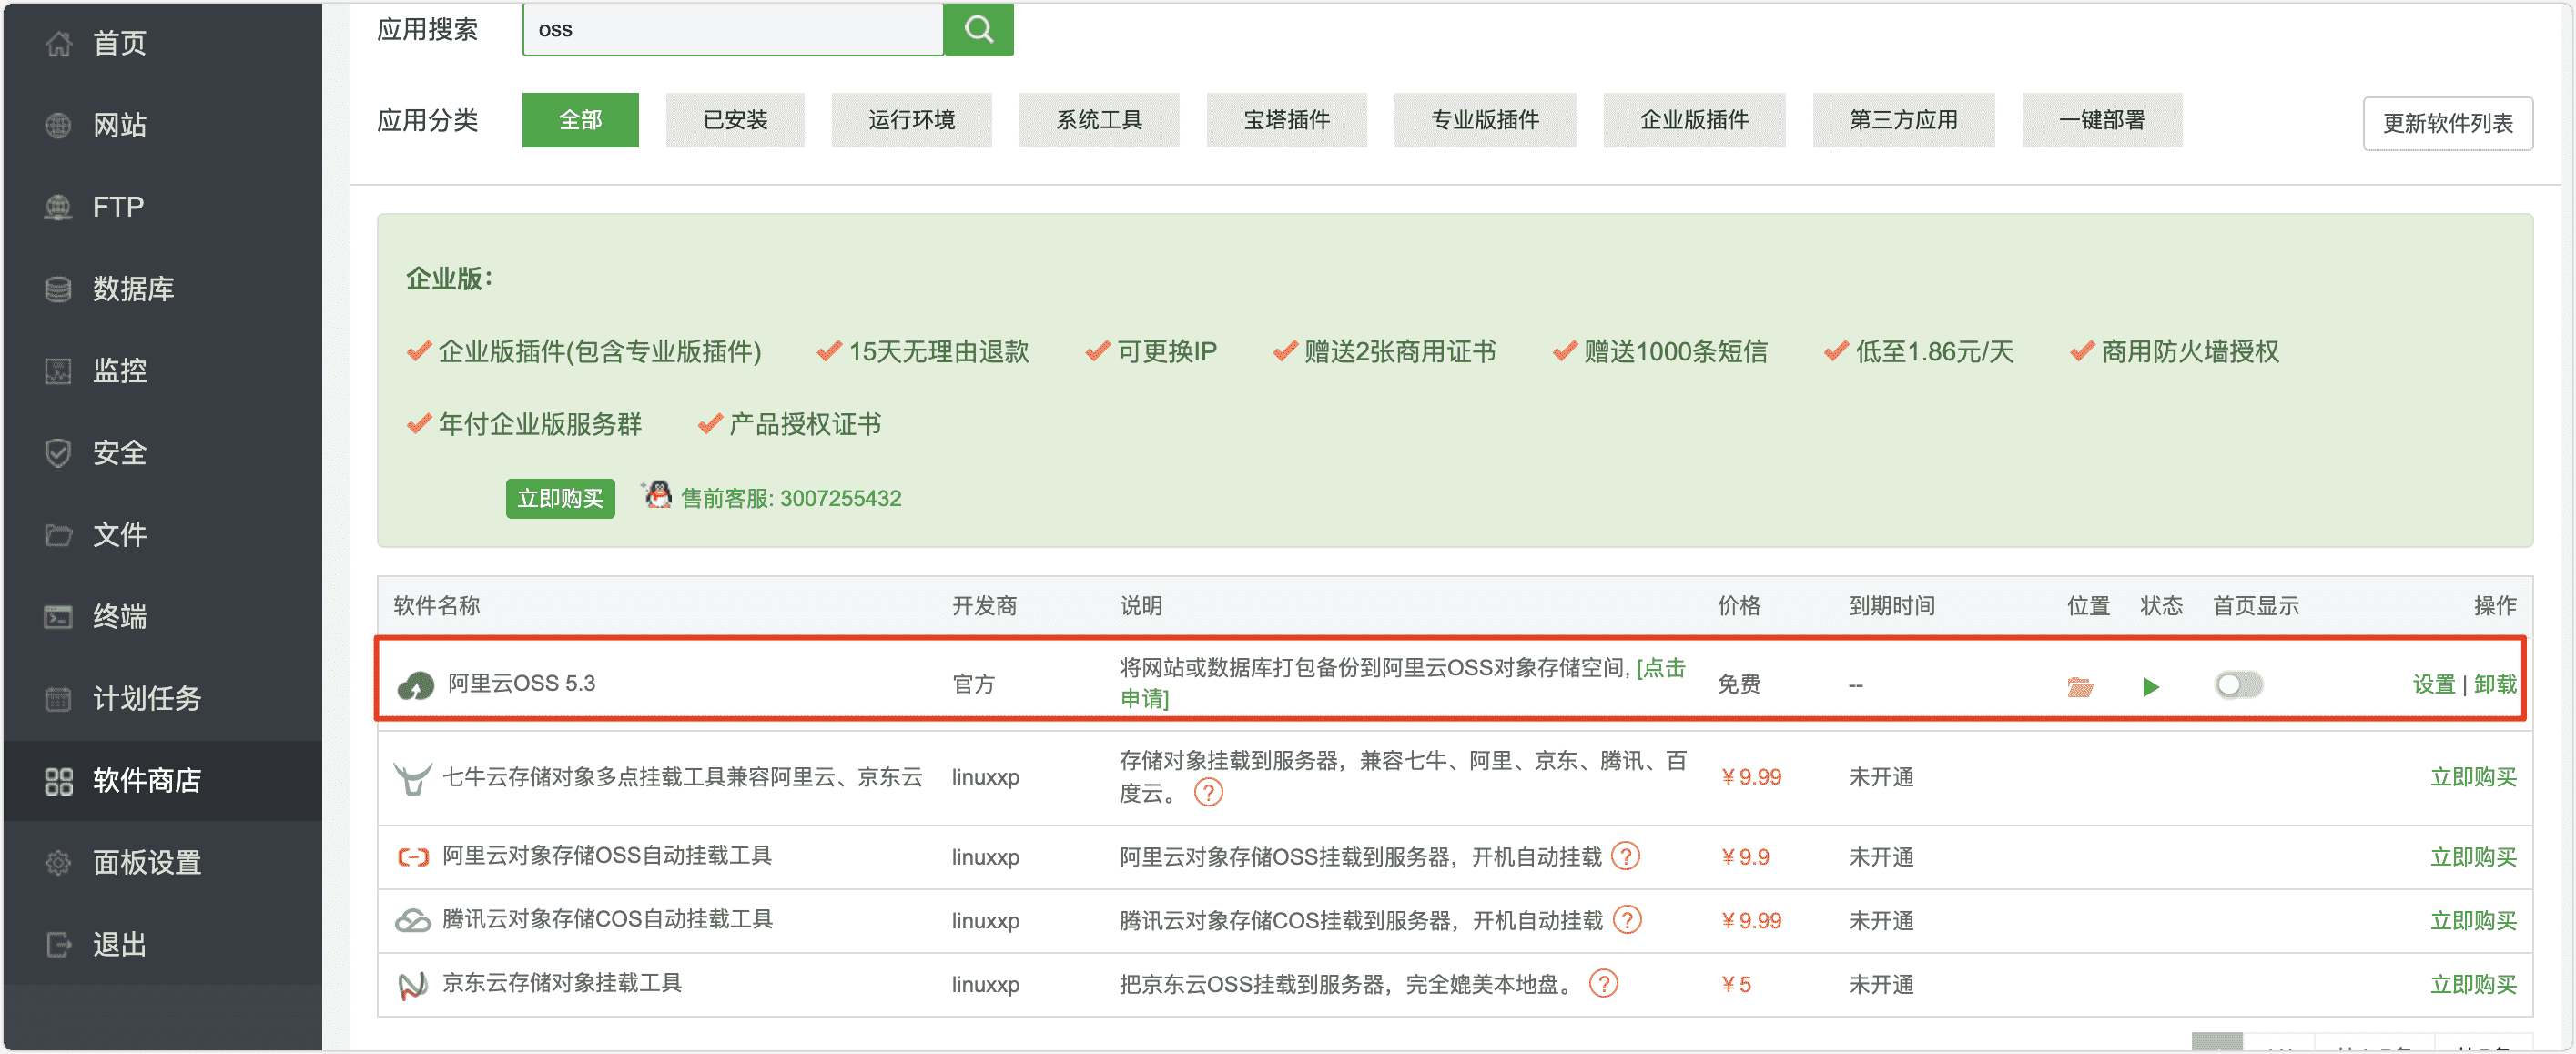The height and width of the screenshot is (1054, 2576).
Task: Click 立即购买 for 京东云存储对象挂载工具
Action: click(2473, 985)
